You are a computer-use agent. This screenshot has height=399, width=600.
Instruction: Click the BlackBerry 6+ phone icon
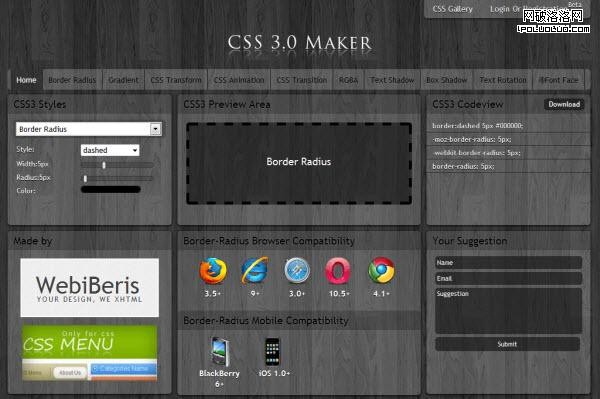point(220,351)
